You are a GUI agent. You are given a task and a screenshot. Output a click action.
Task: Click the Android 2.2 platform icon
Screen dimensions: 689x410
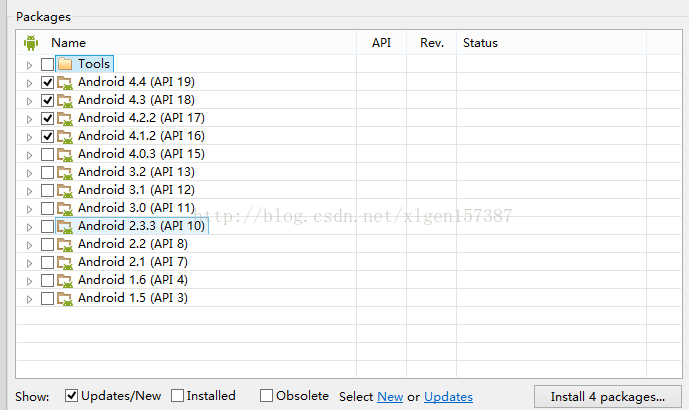(x=65, y=245)
